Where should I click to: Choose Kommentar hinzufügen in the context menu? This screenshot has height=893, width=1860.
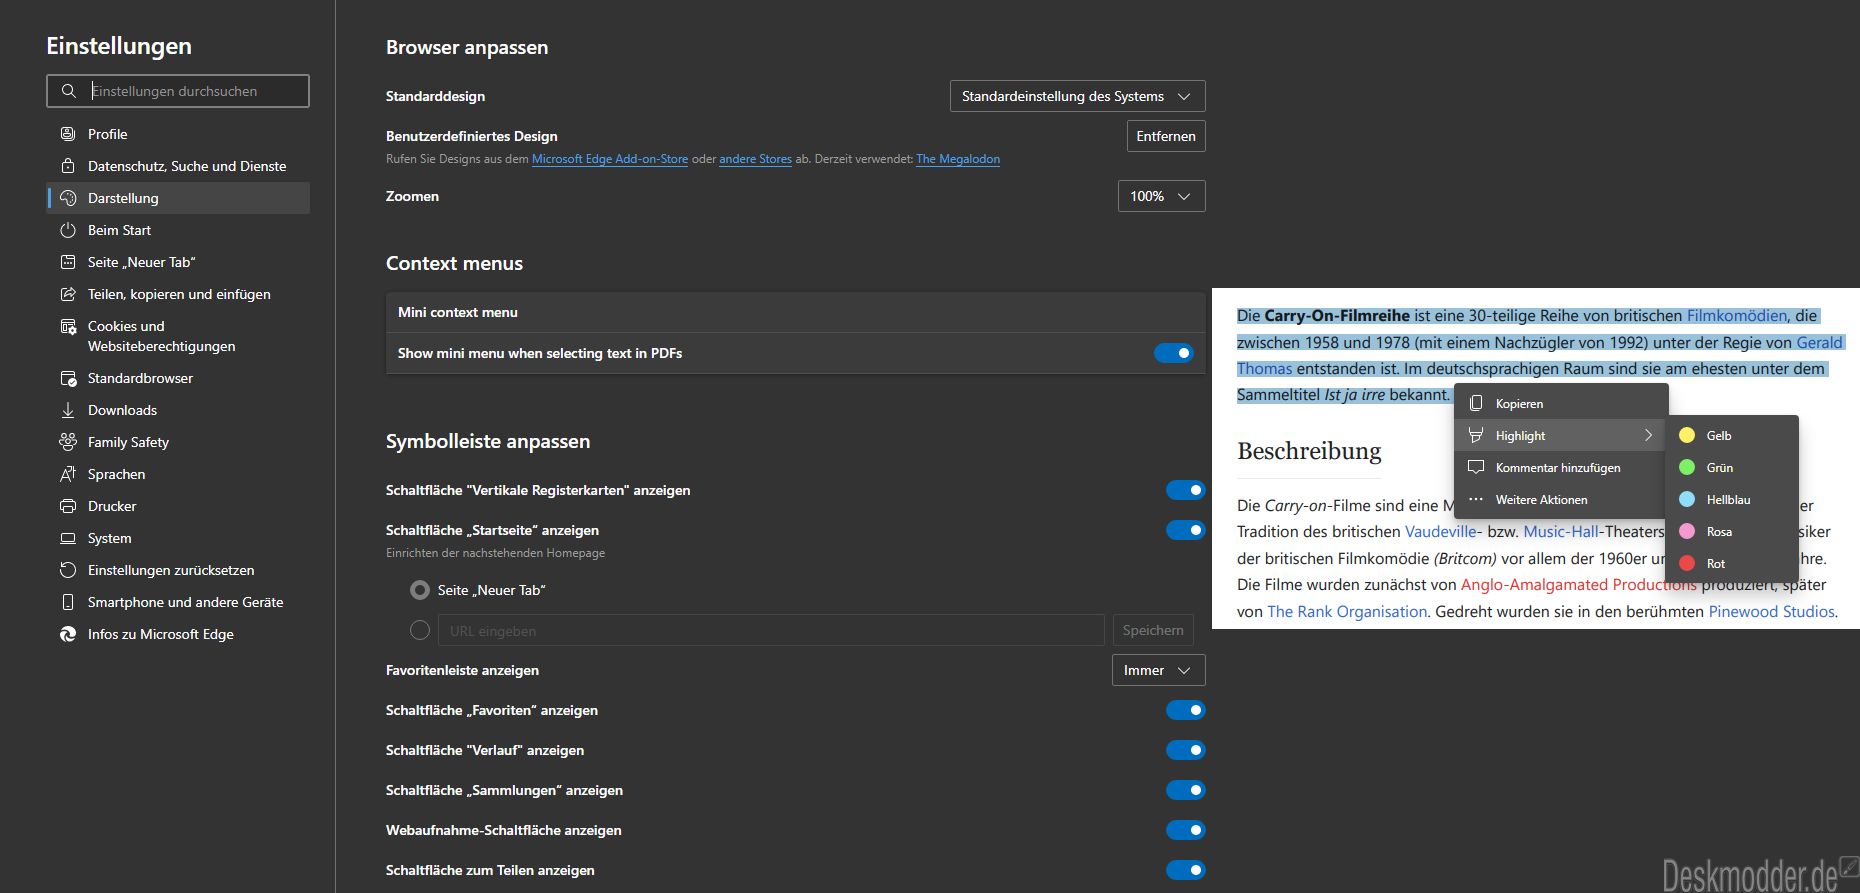1561,467
